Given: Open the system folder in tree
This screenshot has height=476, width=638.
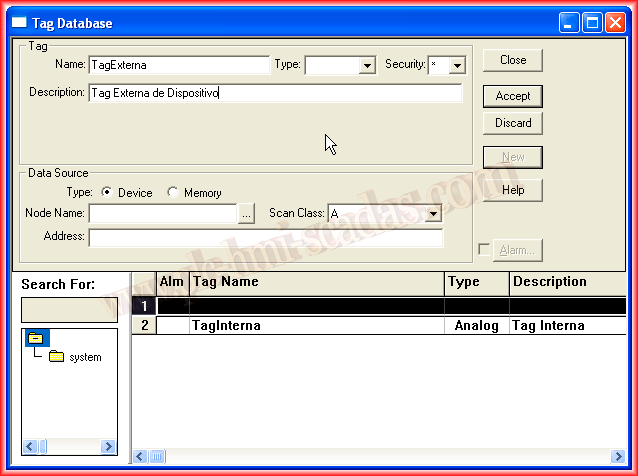Looking at the screenshot, I should pyautogui.click(x=56, y=357).
